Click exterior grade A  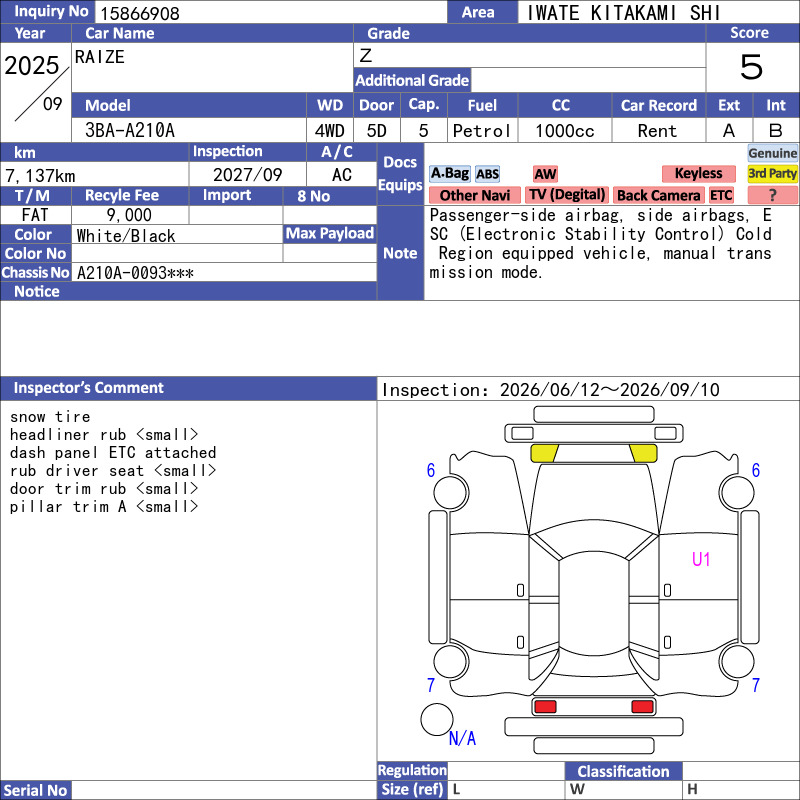729,131
